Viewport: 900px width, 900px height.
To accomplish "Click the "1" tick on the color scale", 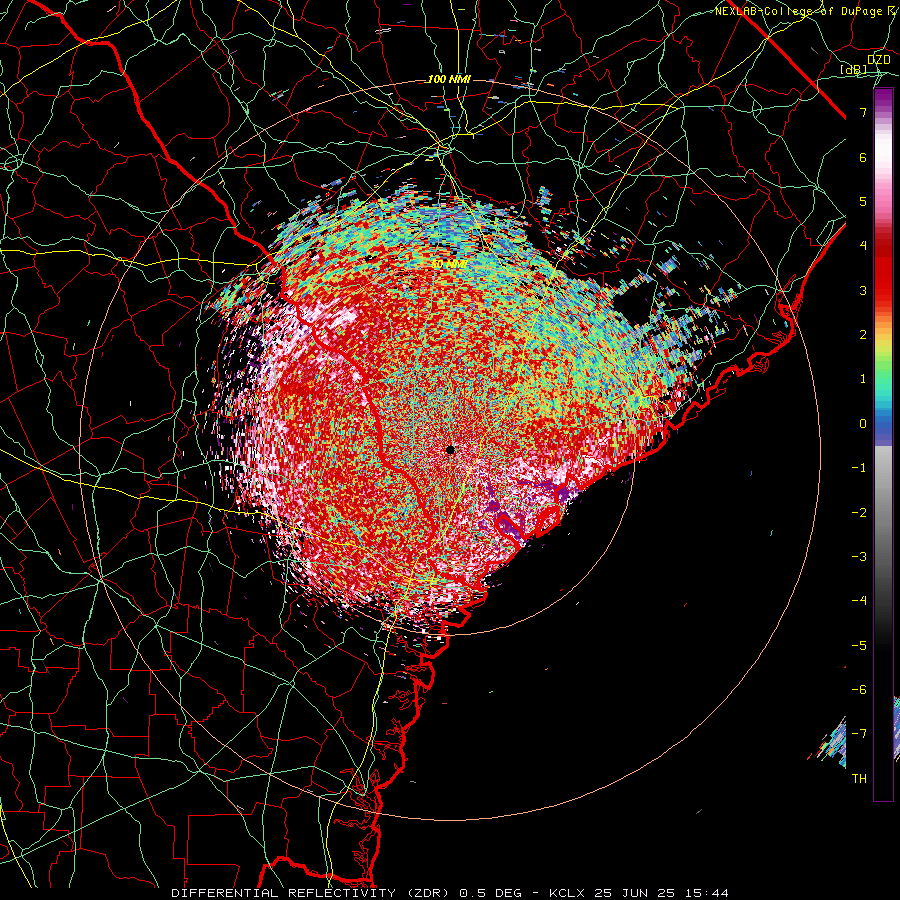I will coord(863,379).
